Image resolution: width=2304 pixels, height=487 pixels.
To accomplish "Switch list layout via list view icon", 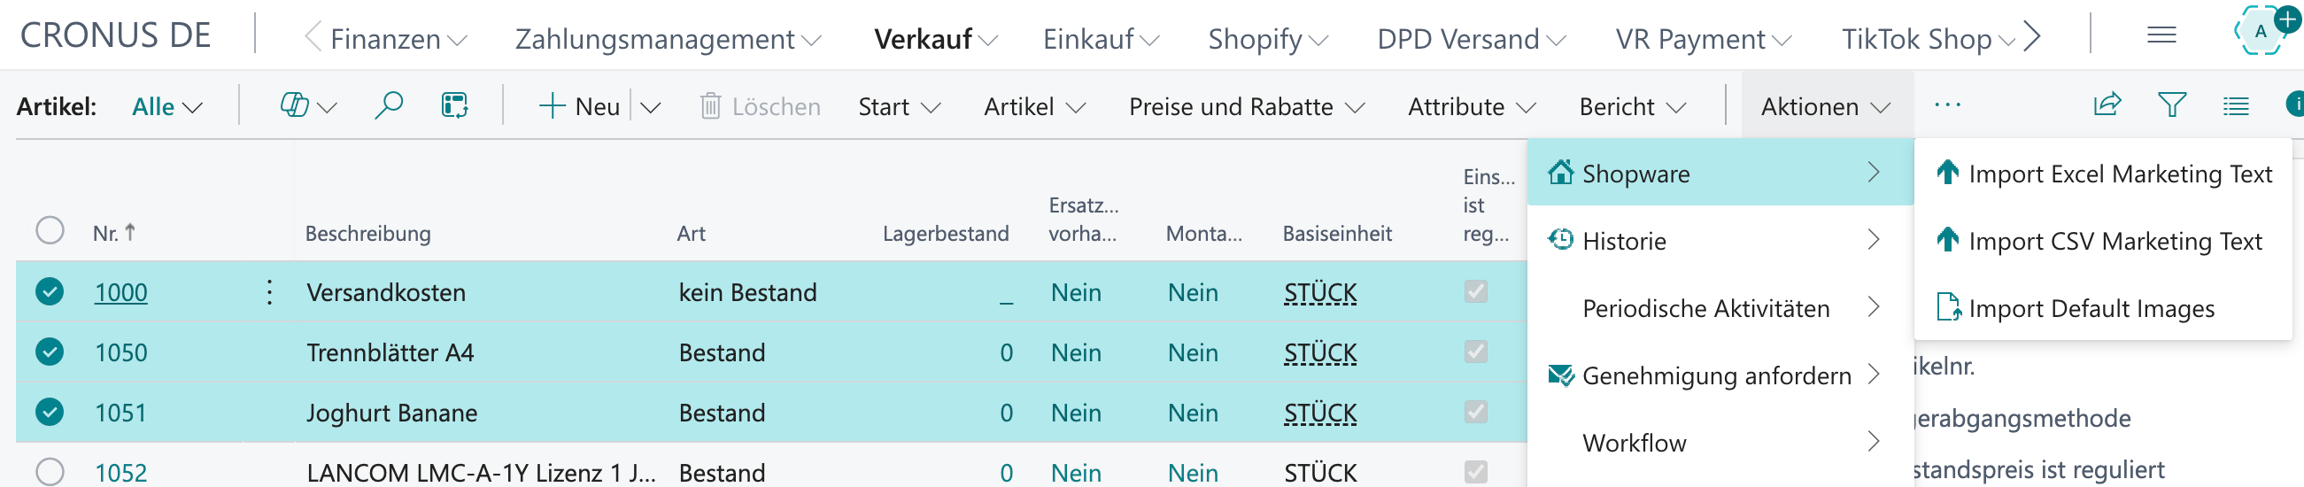I will (2236, 105).
